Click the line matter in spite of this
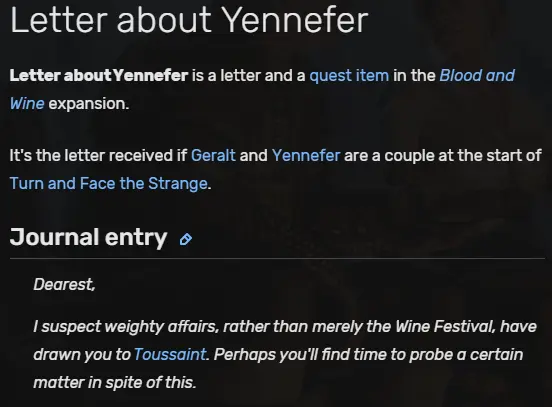 coord(114,383)
